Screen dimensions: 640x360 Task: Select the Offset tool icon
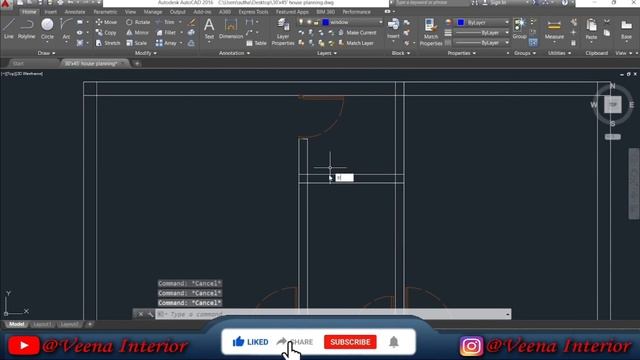(x=191, y=43)
